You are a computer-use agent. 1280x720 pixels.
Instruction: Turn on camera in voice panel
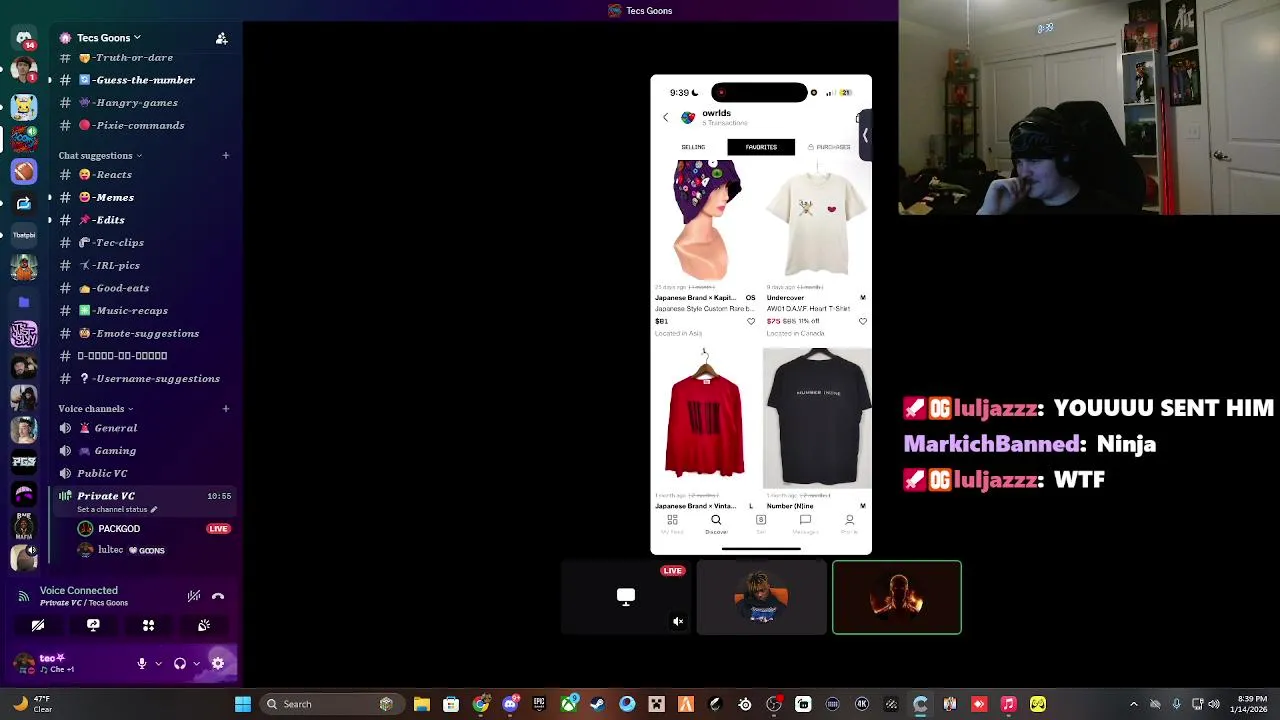(38, 625)
